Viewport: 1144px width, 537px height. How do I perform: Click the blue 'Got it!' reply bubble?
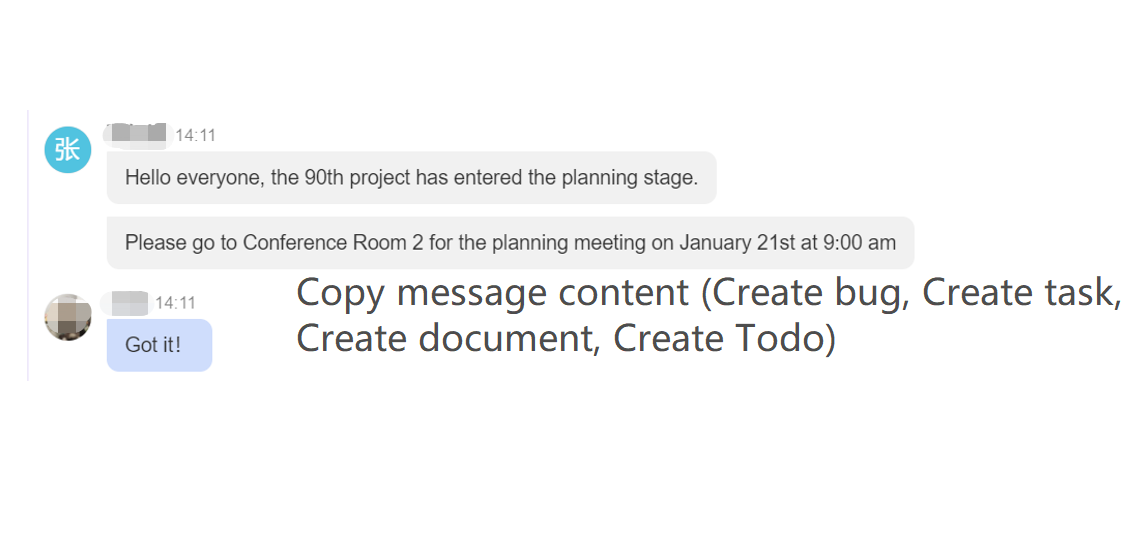159,345
